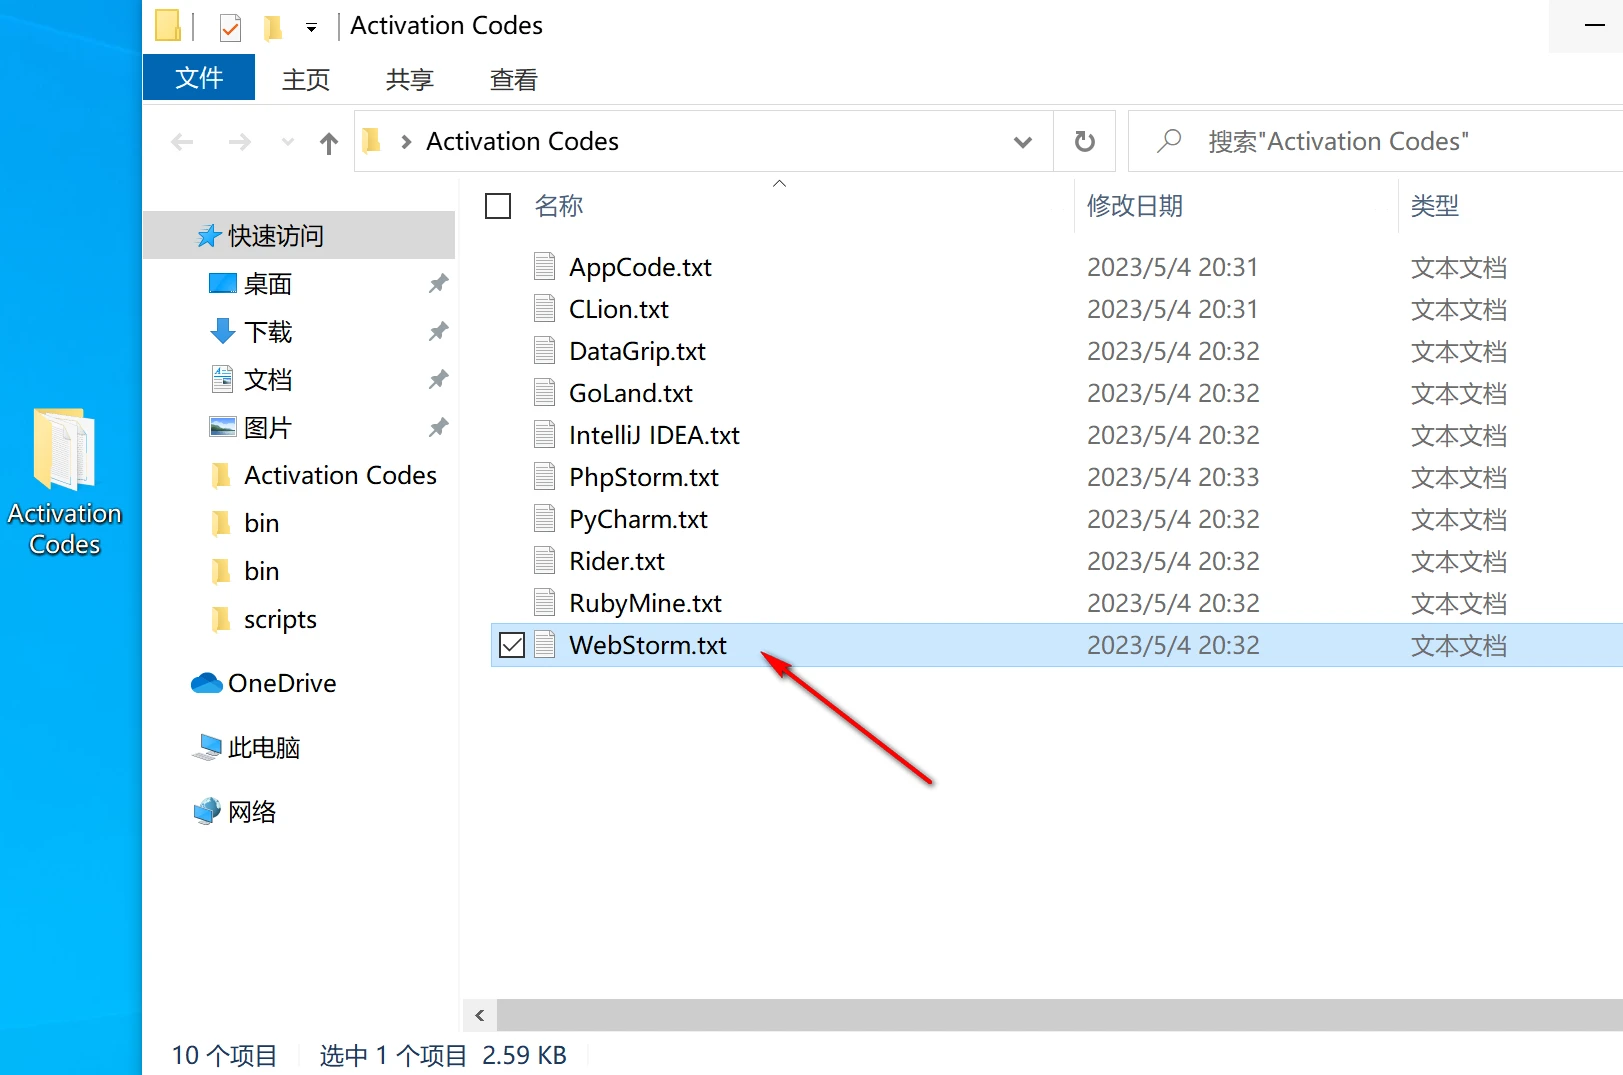This screenshot has width=1623, height=1075.
Task: Click the Rider.txt file icon
Action: [545, 560]
